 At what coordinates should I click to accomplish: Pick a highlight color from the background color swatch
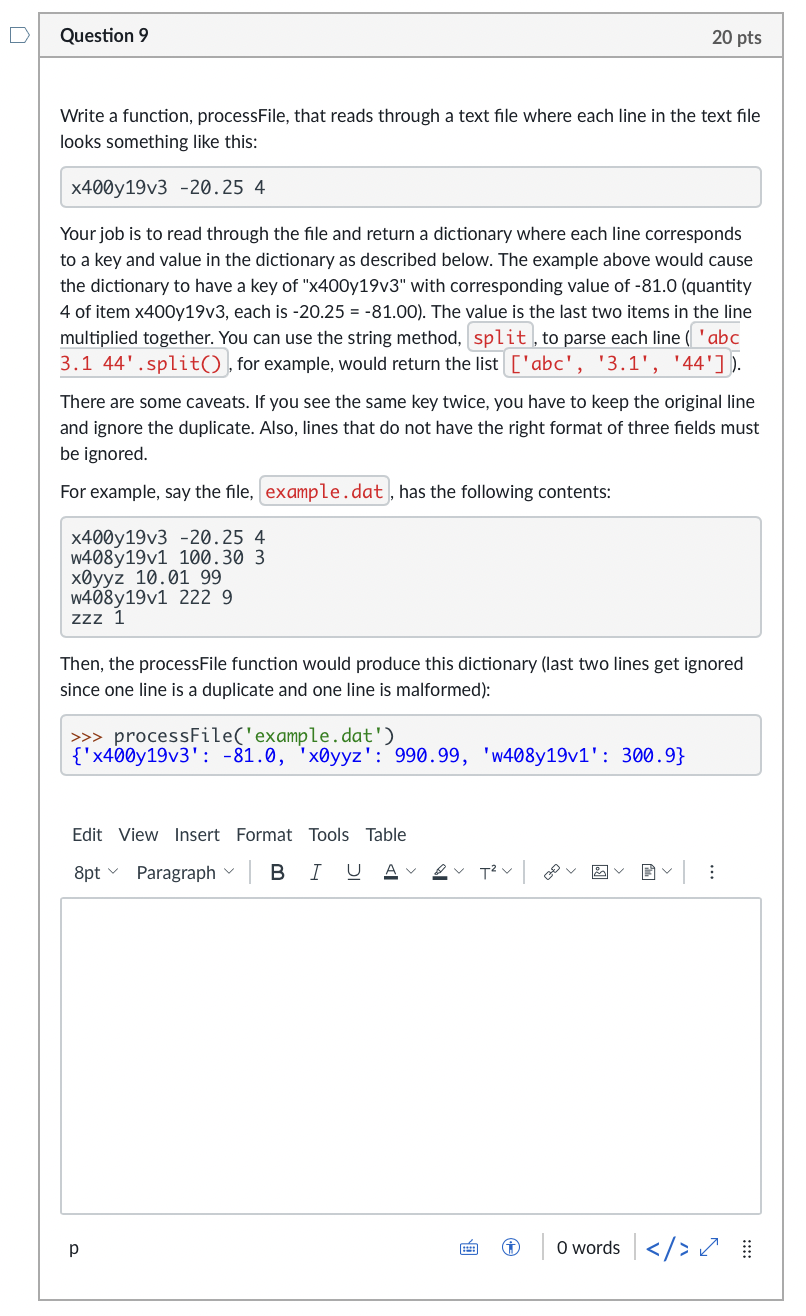coord(442,871)
